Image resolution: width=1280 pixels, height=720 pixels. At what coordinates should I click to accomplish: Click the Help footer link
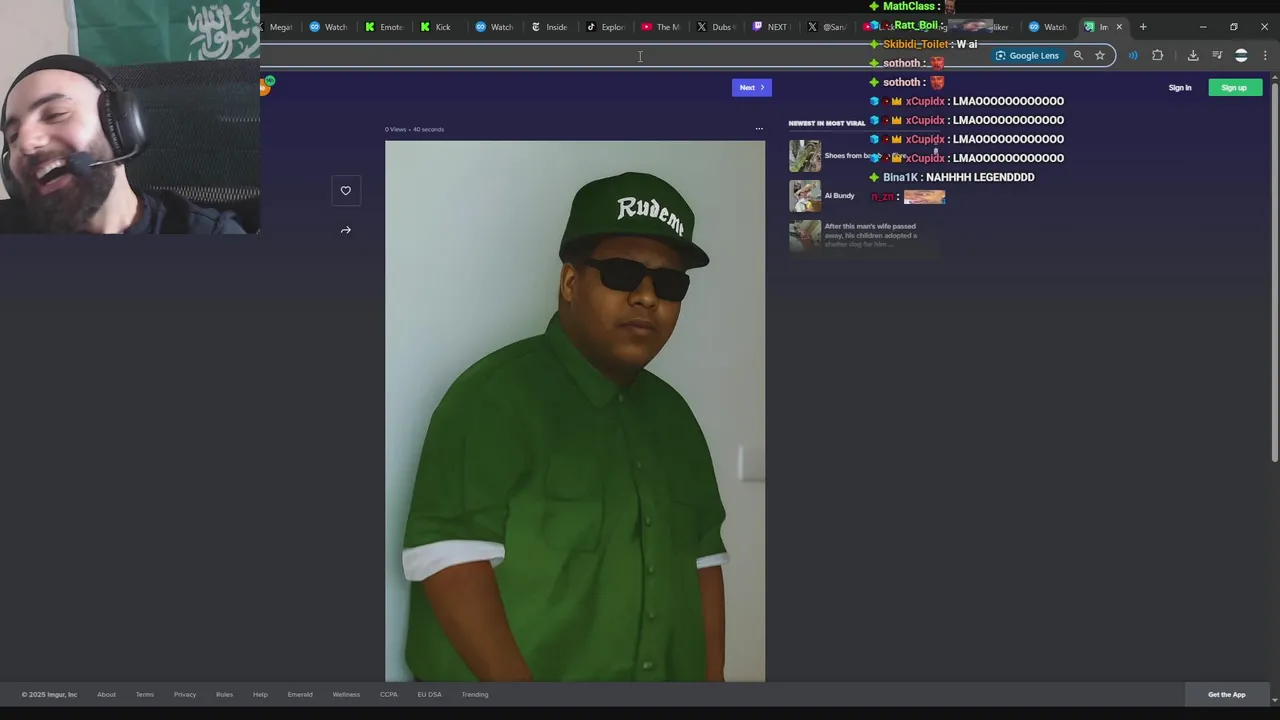tap(260, 695)
